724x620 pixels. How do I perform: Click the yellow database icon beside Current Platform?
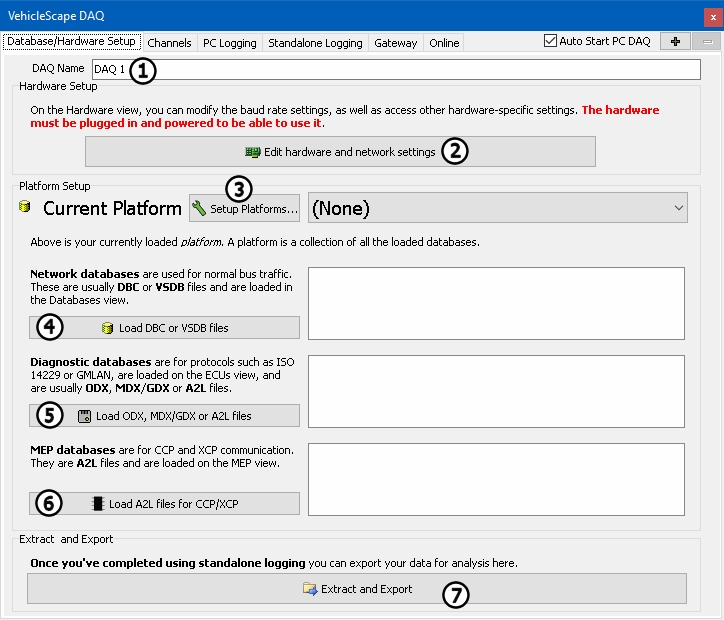25,208
